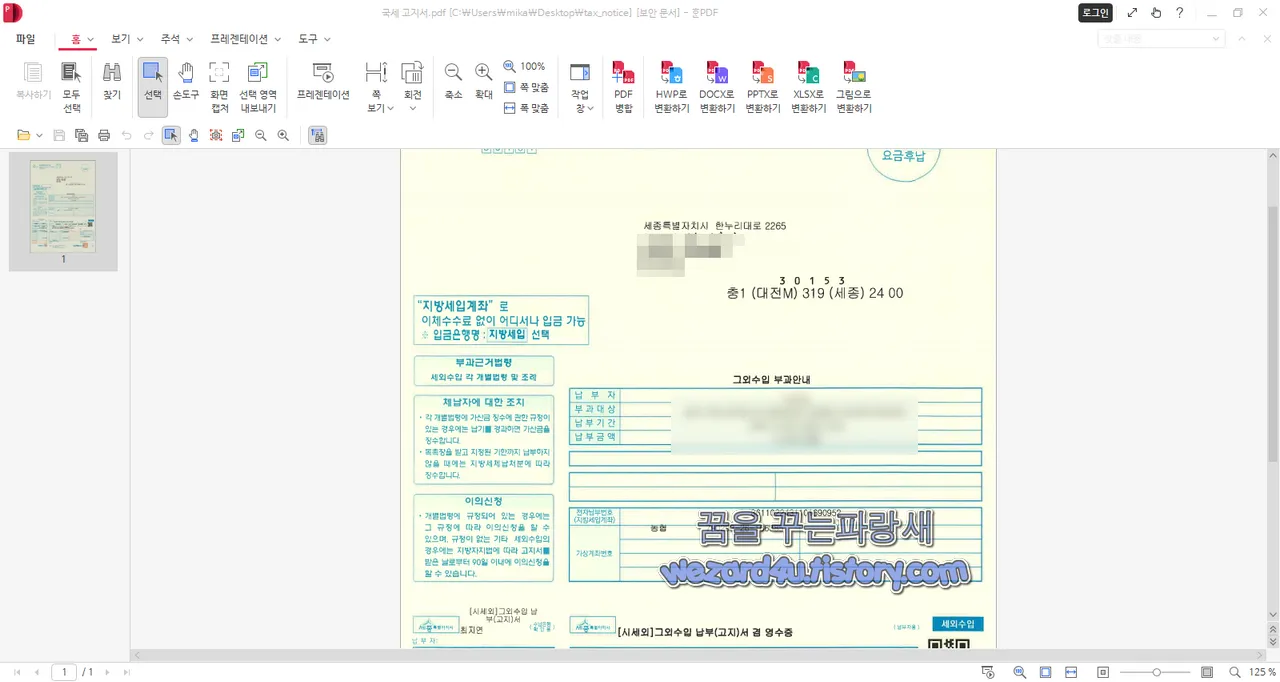Go to next page in status bar

pyautogui.click(x=107, y=673)
